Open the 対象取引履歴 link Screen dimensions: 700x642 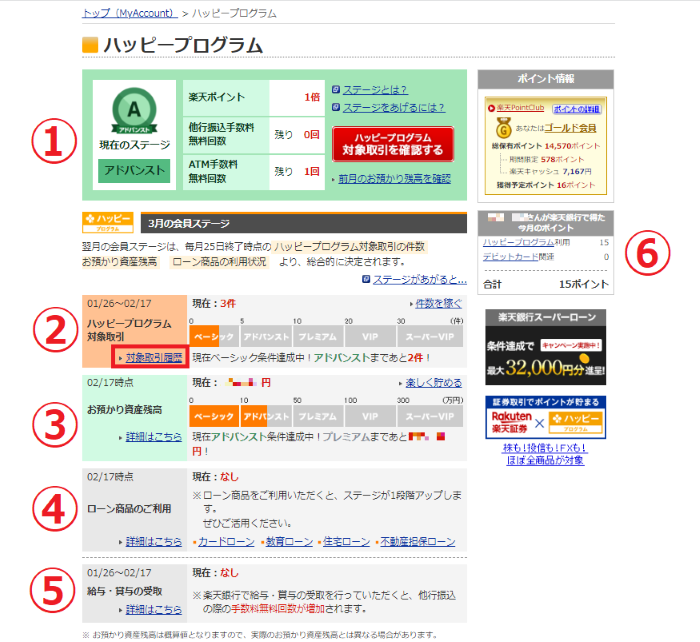(x=154, y=358)
